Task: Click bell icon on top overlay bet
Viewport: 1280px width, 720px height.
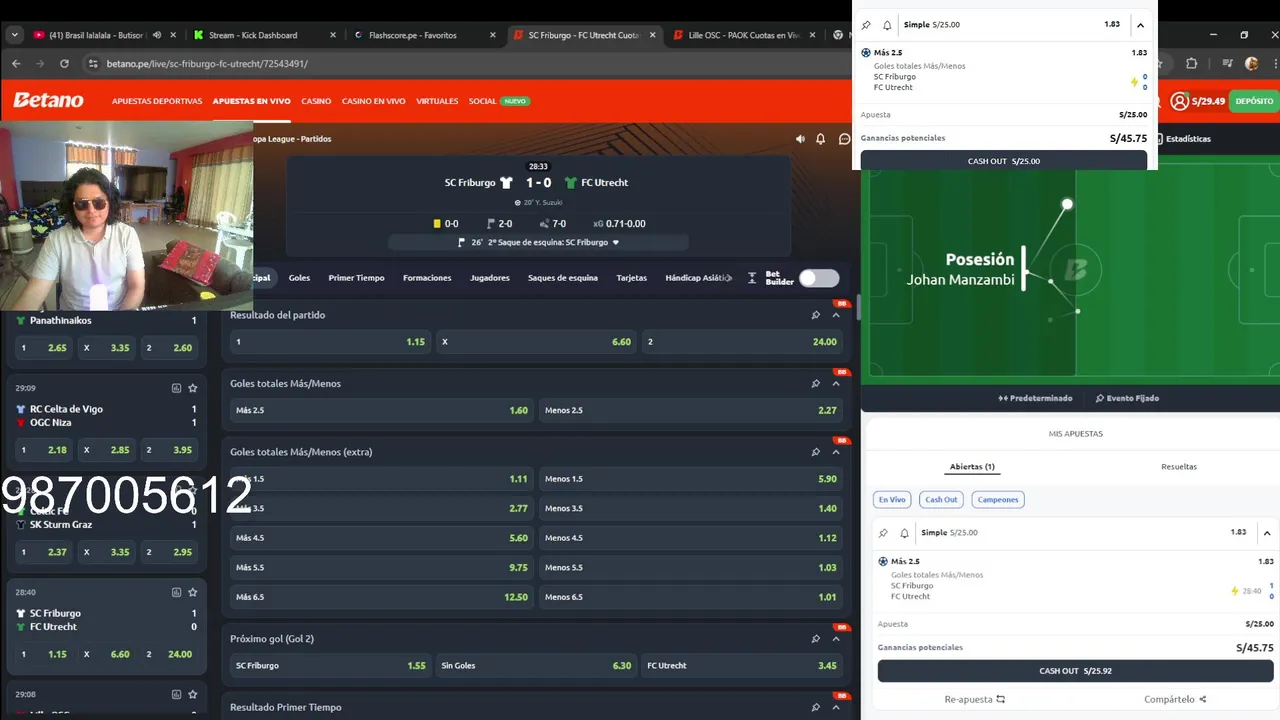Action: (x=887, y=25)
